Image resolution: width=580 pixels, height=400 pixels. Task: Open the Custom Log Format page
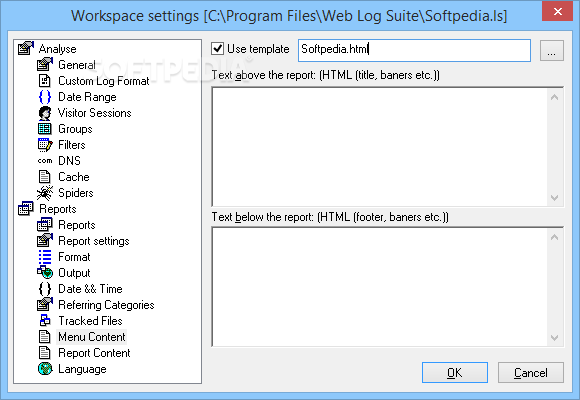pos(104,81)
